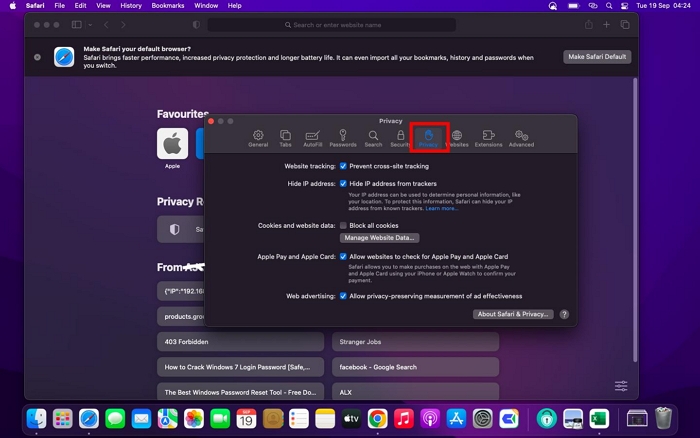Open the 403 Forbidden suggestion

pyautogui.click(x=241, y=342)
